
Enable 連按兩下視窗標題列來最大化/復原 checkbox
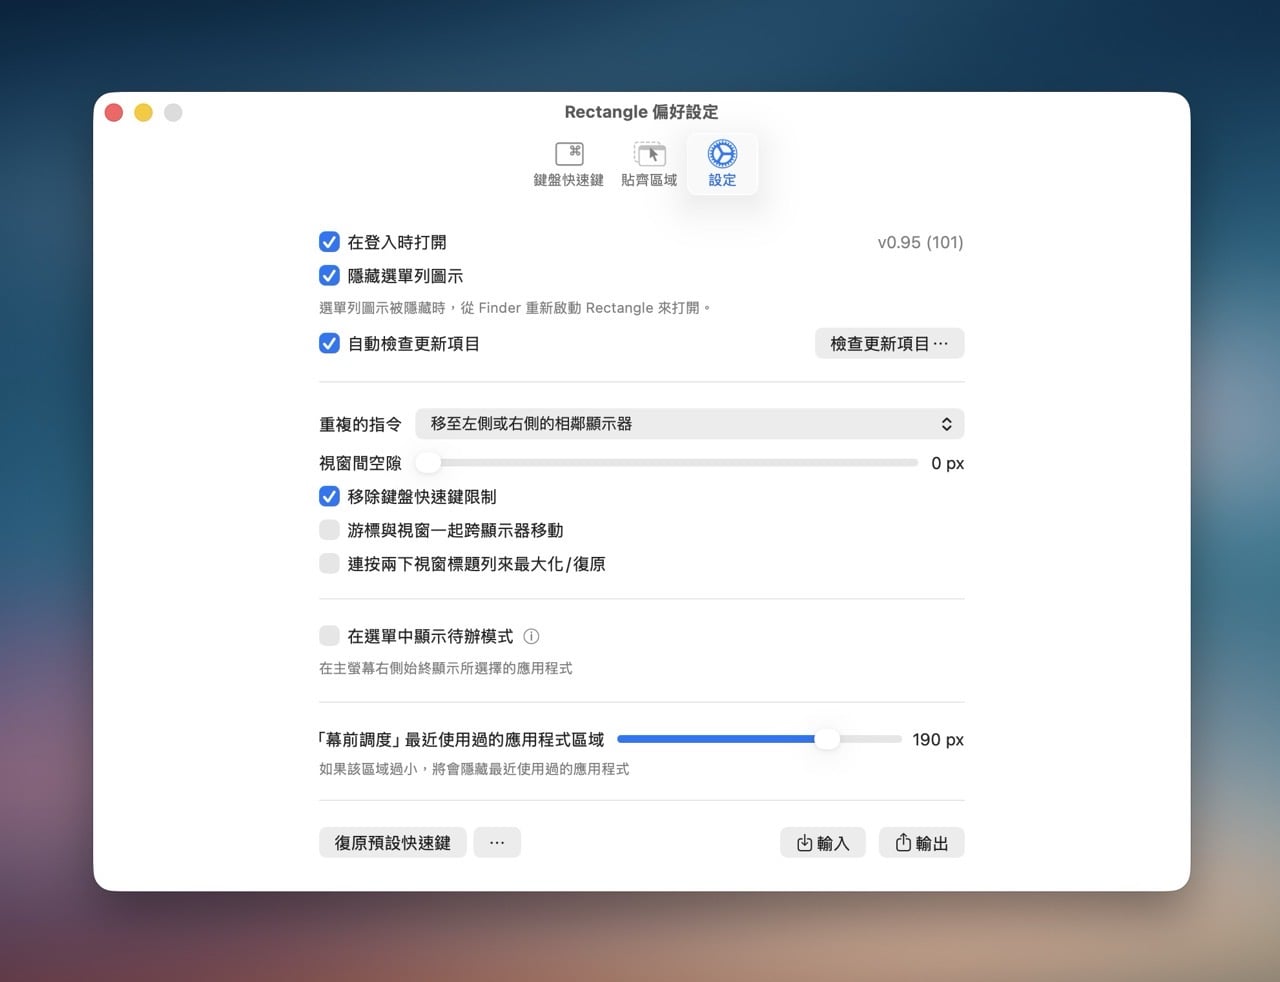(x=329, y=564)
